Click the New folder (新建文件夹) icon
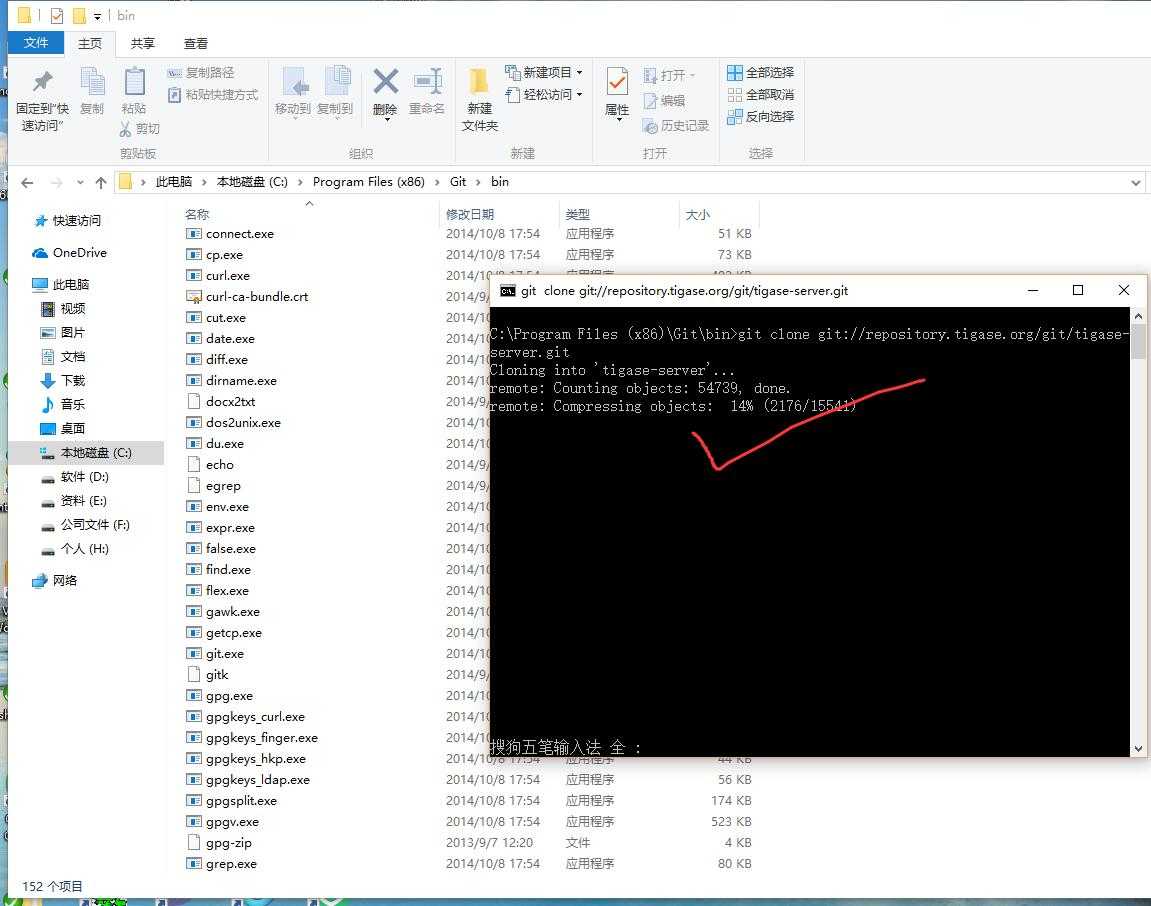 479,81
